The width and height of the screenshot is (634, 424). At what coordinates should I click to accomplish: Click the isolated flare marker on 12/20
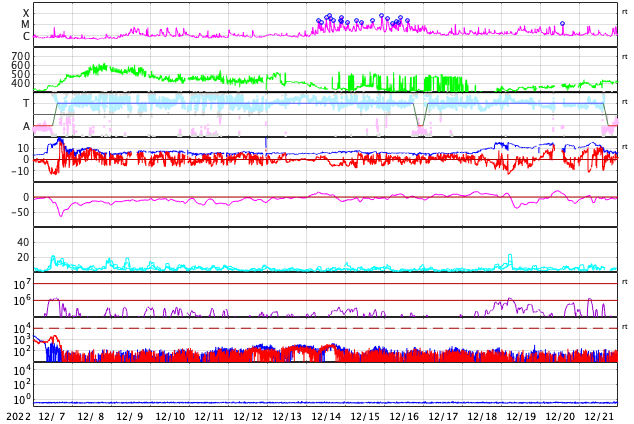tap(562, 23)
